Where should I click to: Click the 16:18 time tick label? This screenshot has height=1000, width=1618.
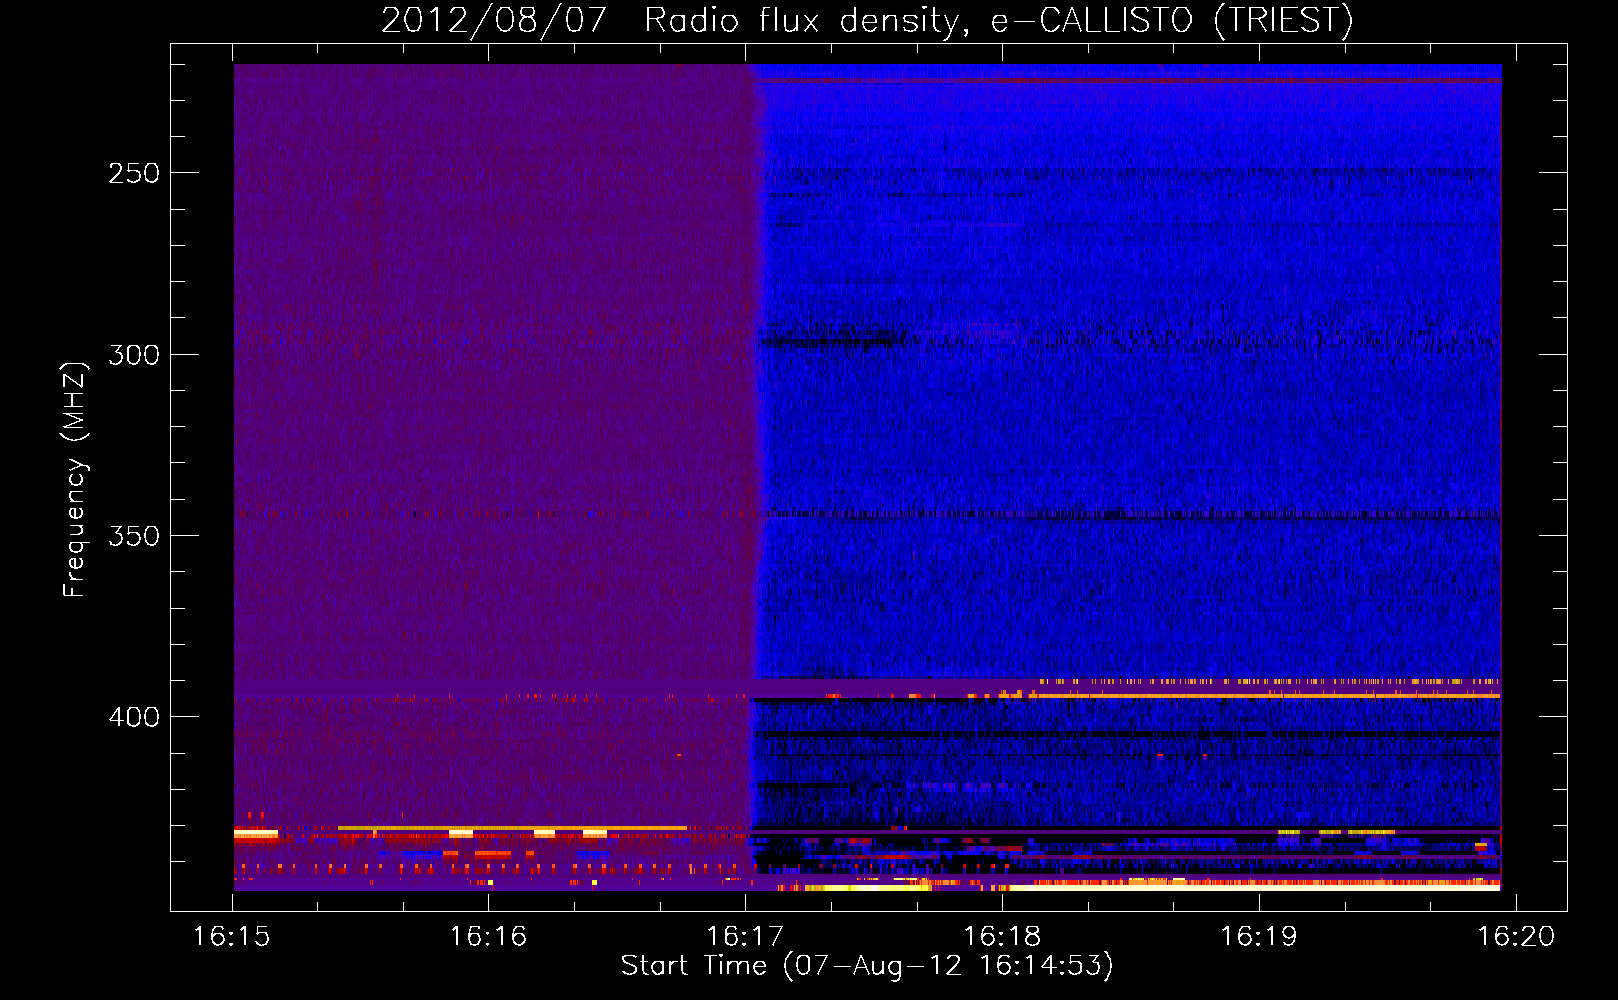[x=1002, y=937]
